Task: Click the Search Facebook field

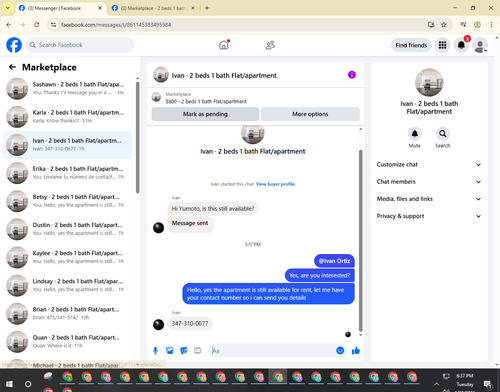Action: tap(80, 45)
